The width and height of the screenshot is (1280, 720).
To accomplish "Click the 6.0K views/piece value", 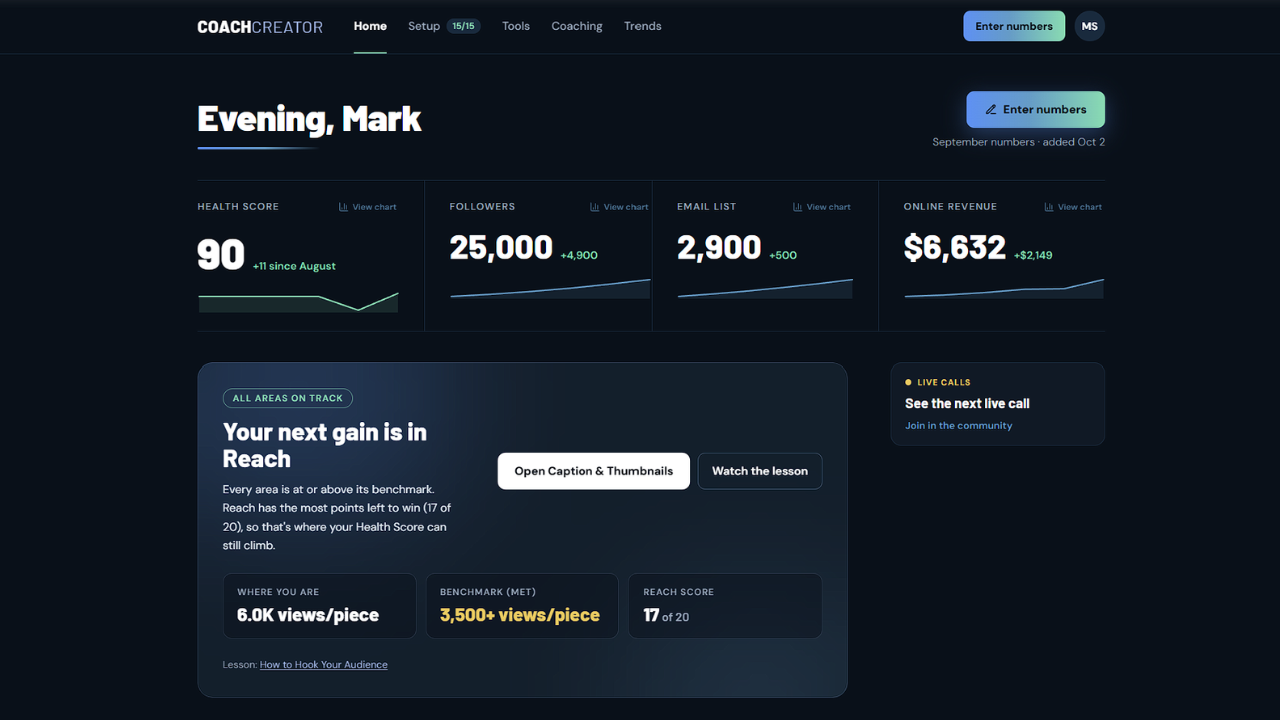I will coord(308,615).
